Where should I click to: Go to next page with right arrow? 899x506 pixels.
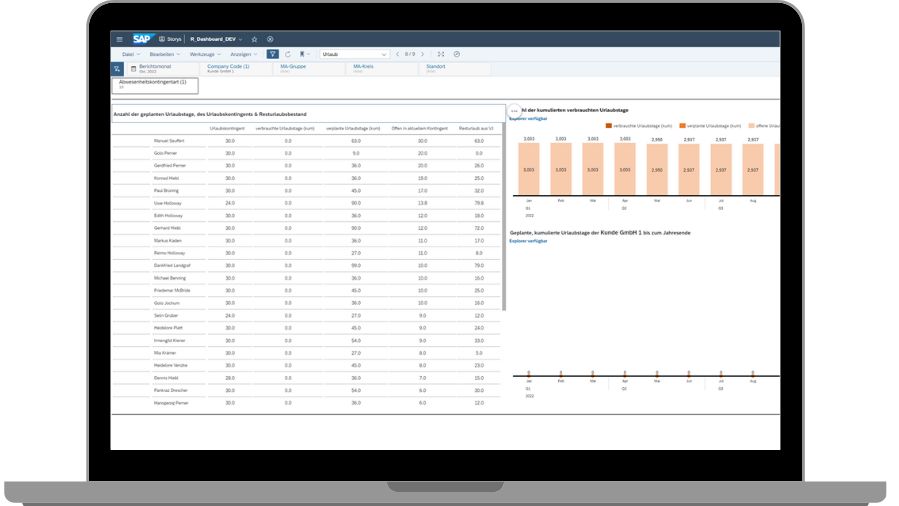(423, 54)
